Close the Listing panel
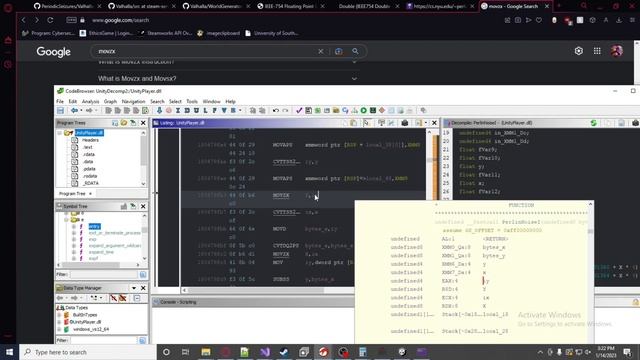640x360 pixels. (434, 123)
